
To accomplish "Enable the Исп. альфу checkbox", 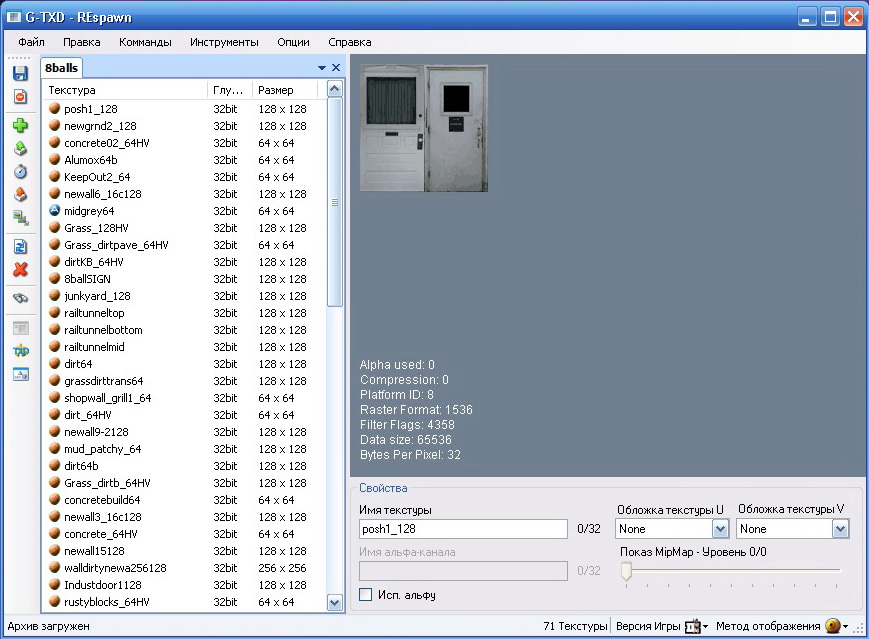I will pos(366,595).
